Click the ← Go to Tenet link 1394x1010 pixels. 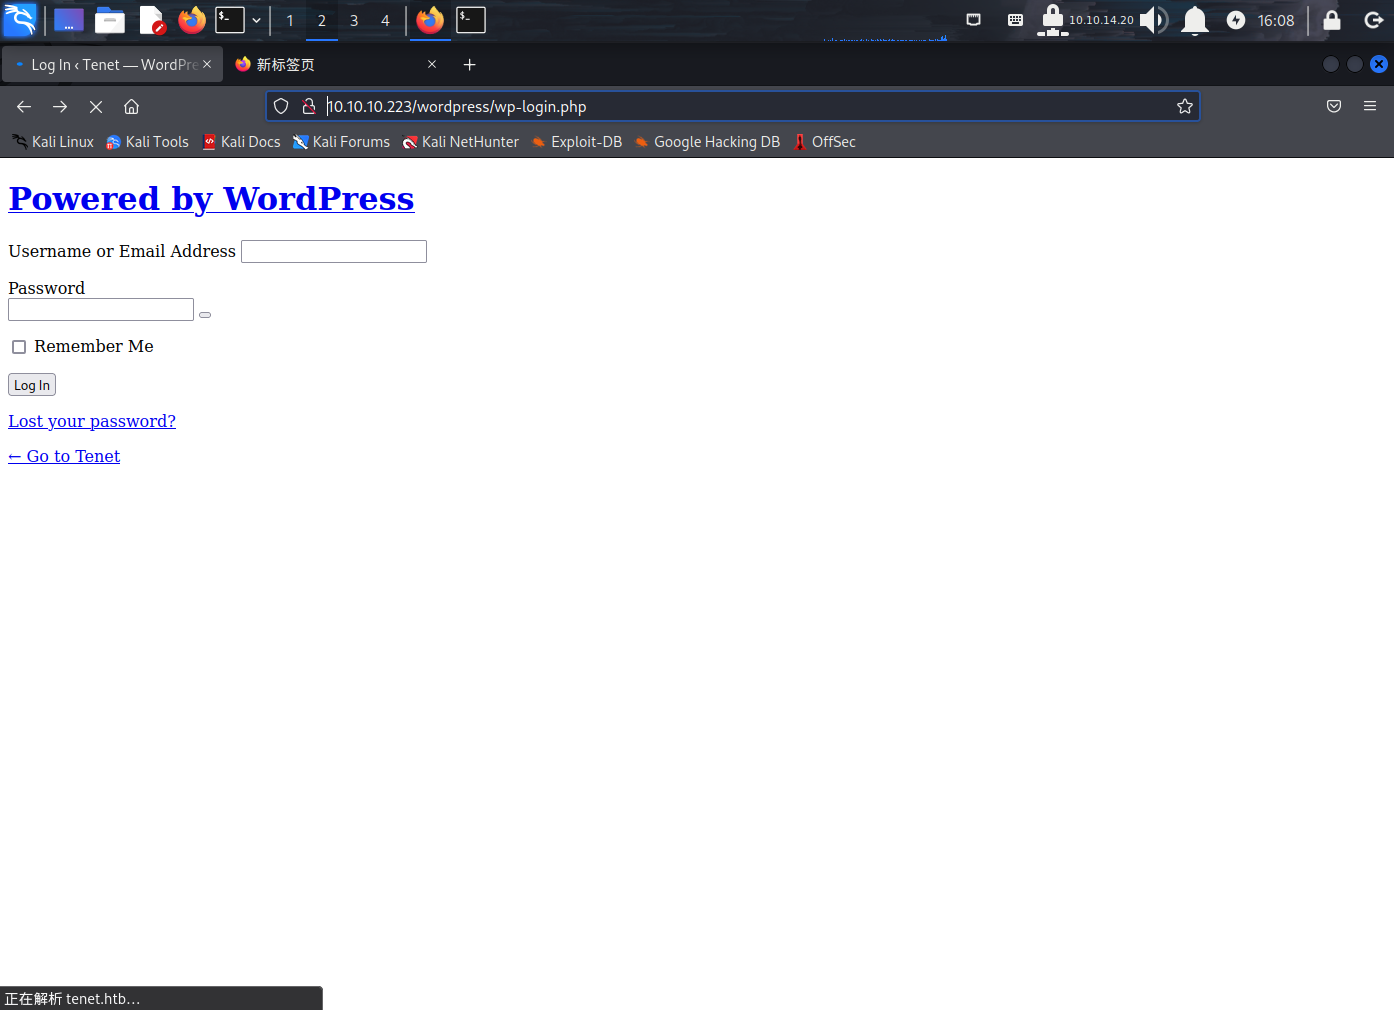(64, 456)
